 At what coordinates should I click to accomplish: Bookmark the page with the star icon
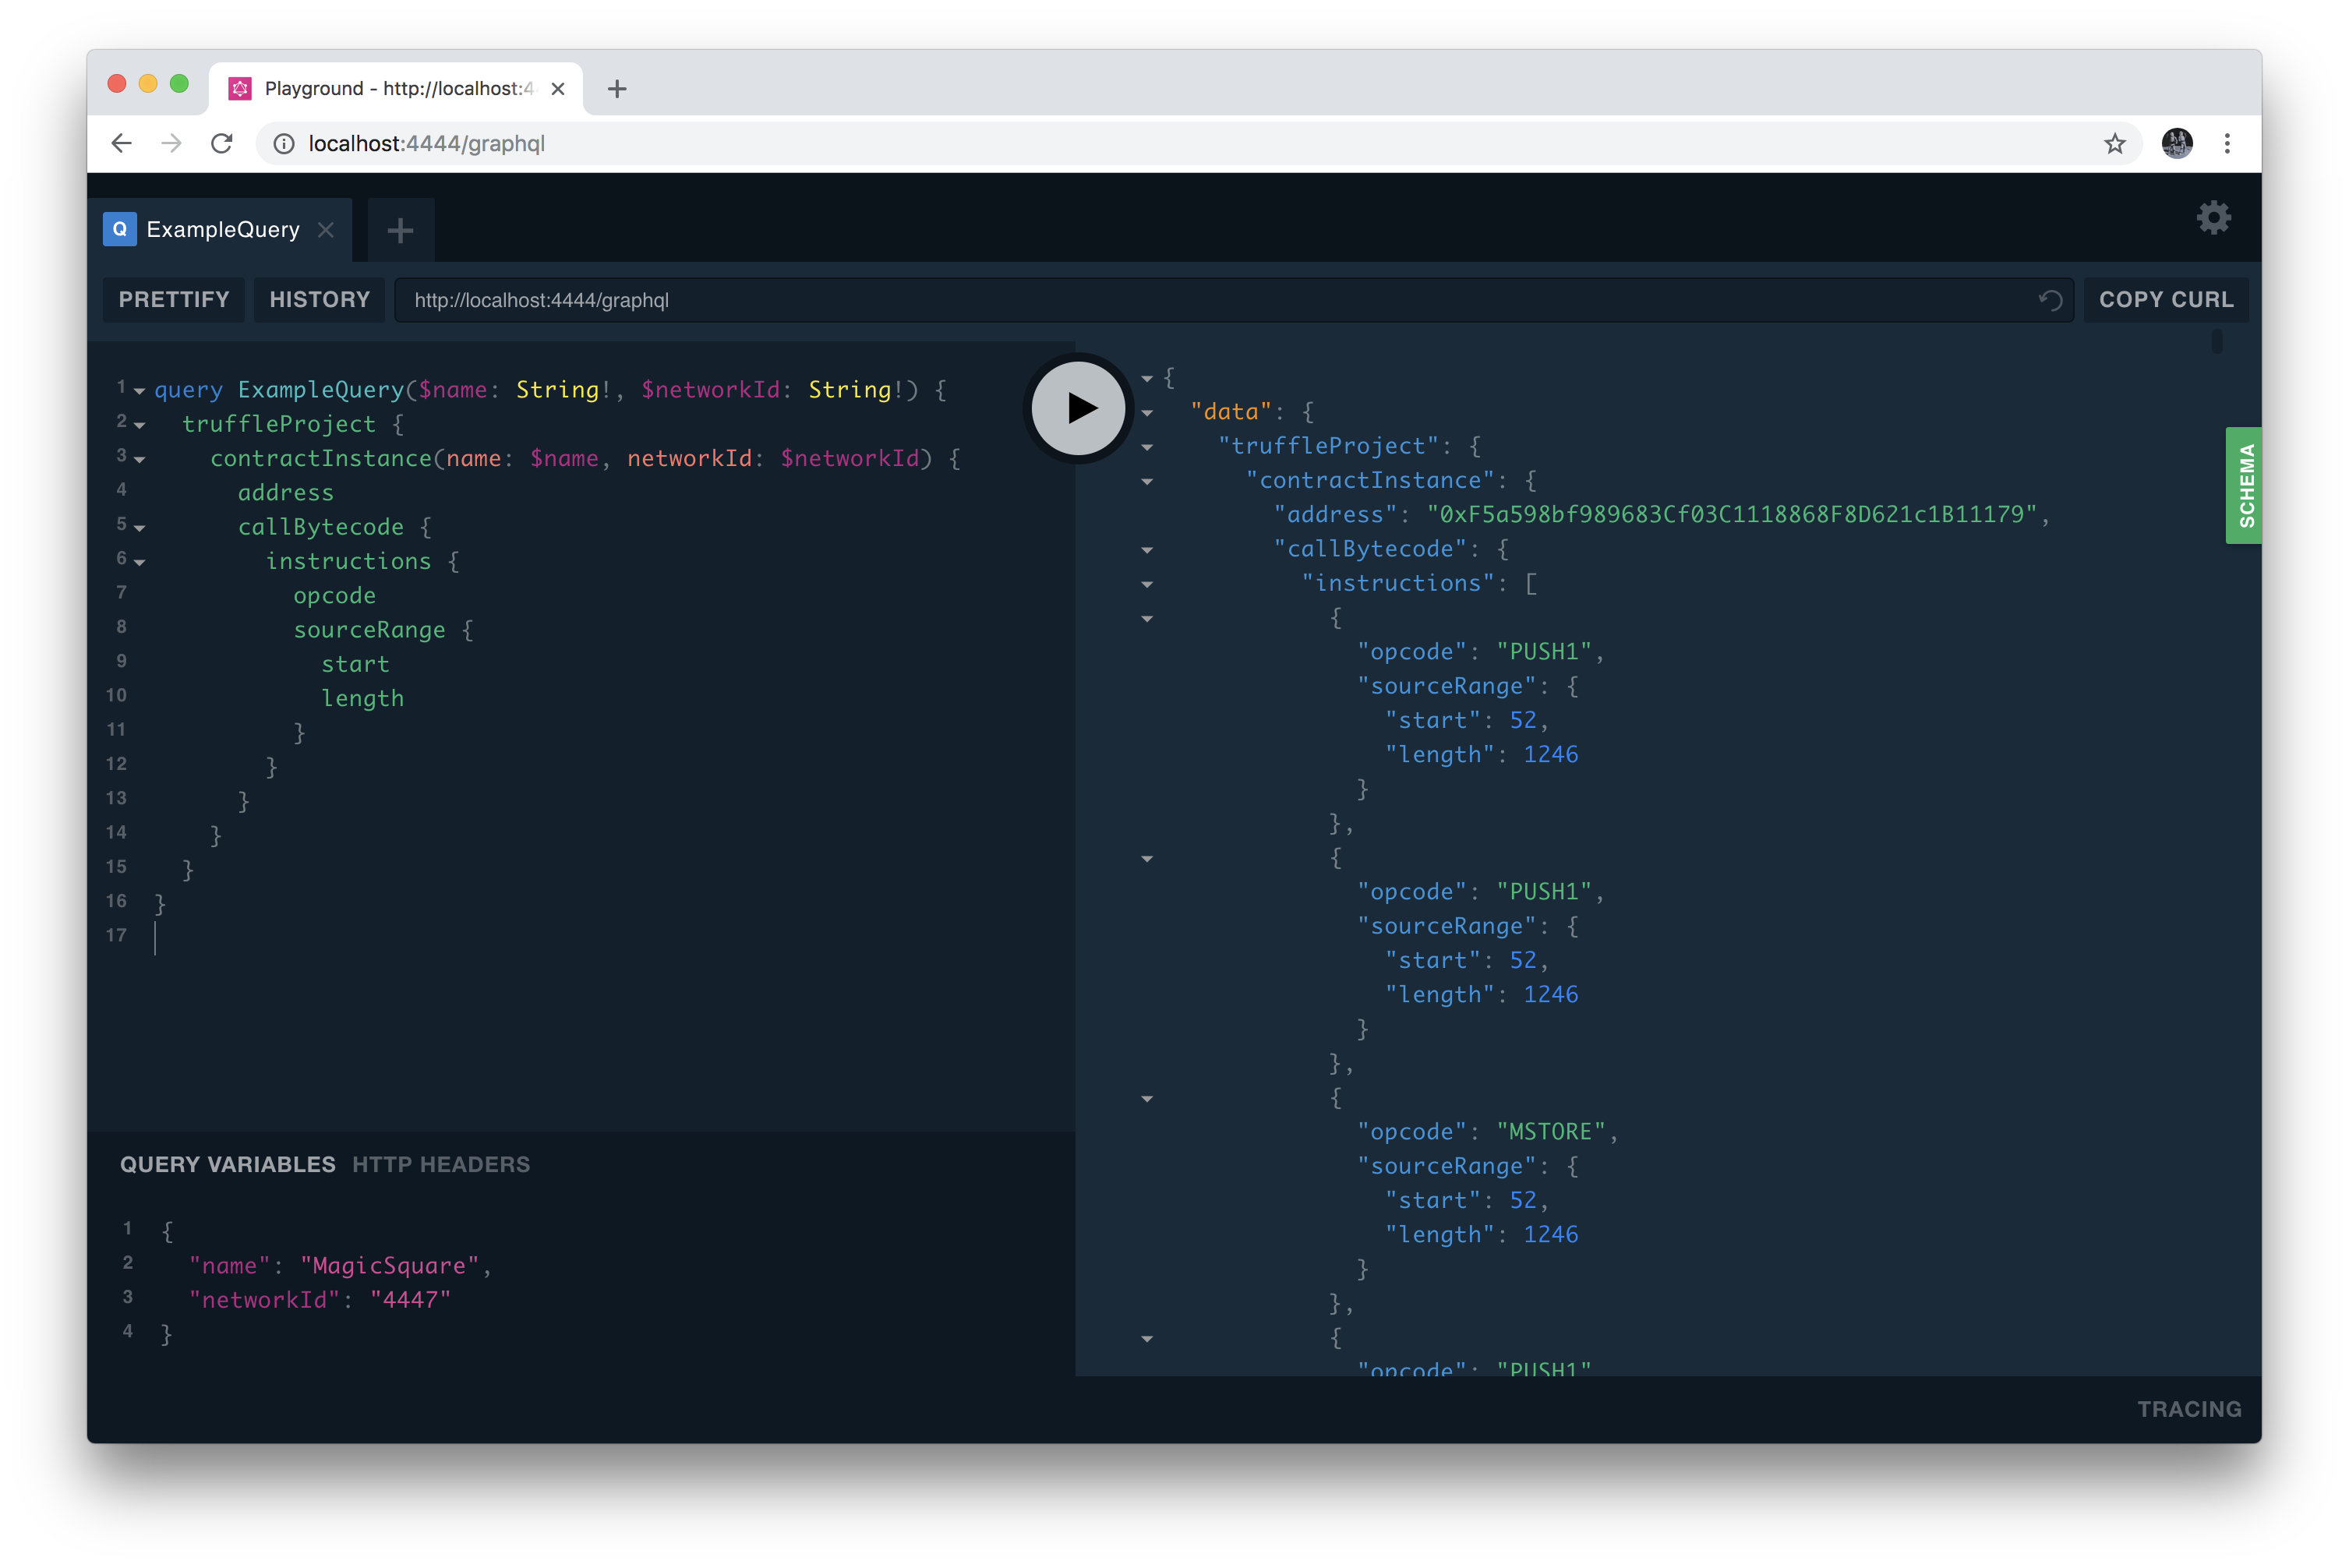[2115, 143]
